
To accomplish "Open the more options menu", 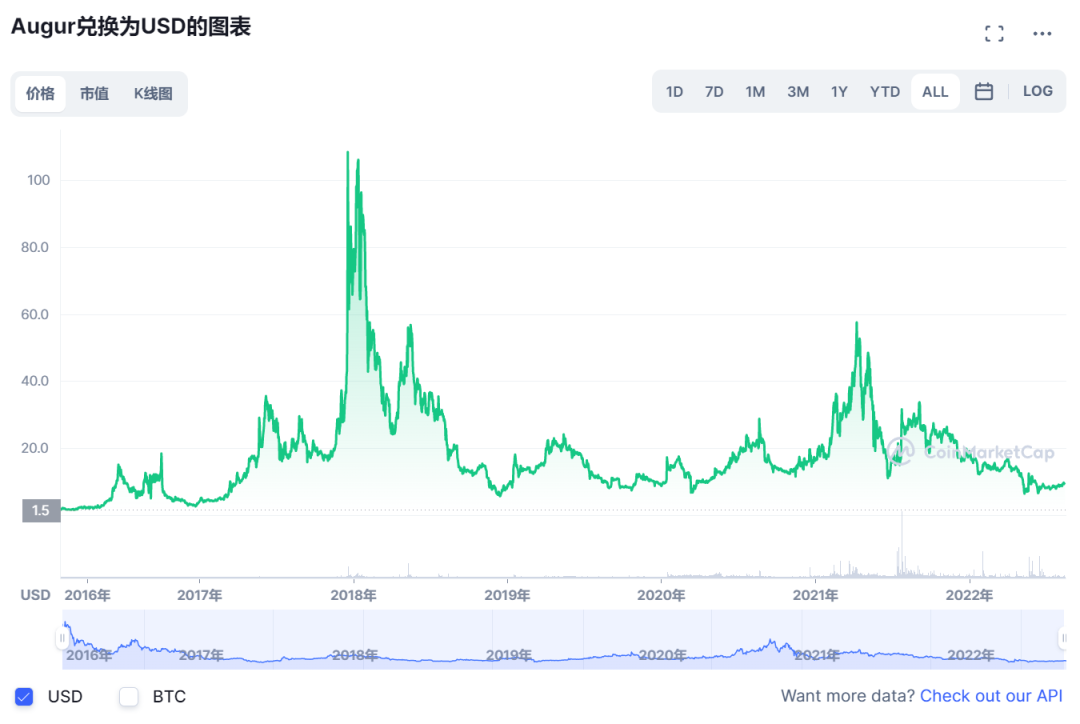I will [1040, 33].
